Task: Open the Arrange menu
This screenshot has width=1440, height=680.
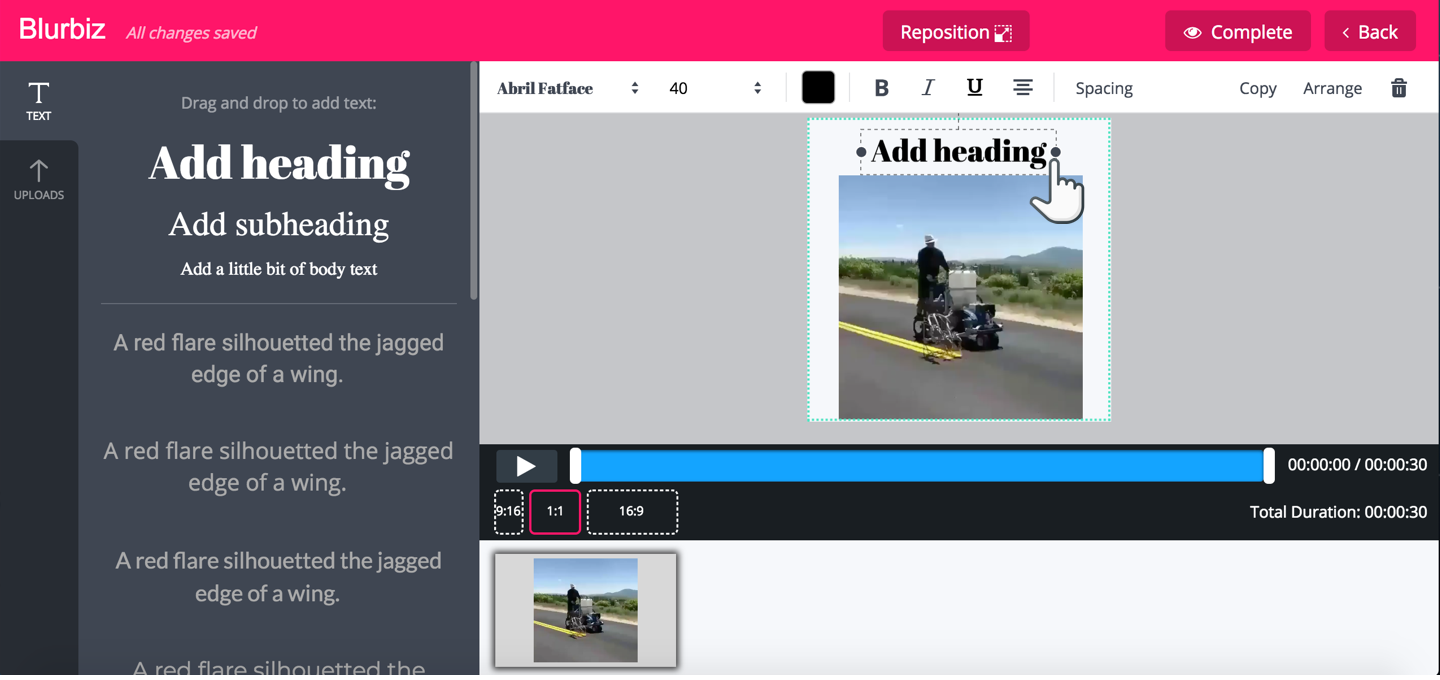Action: coord(1332,88)
